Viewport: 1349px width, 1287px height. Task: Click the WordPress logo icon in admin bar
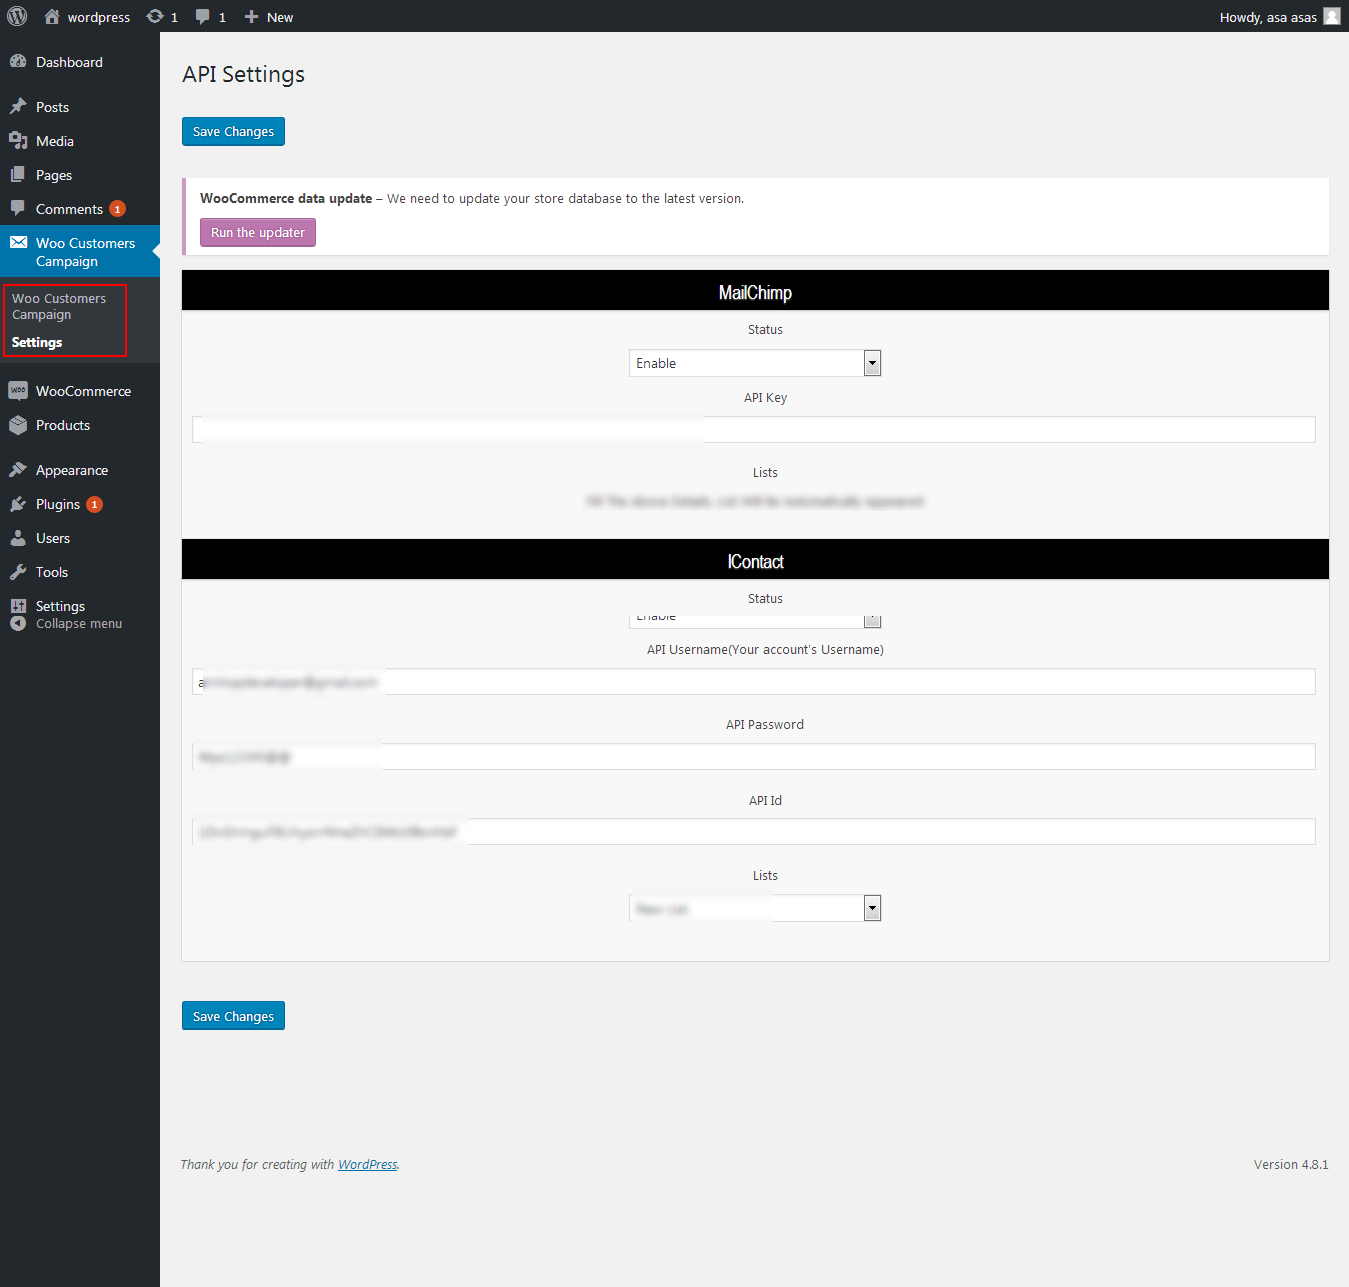(17, 16)
